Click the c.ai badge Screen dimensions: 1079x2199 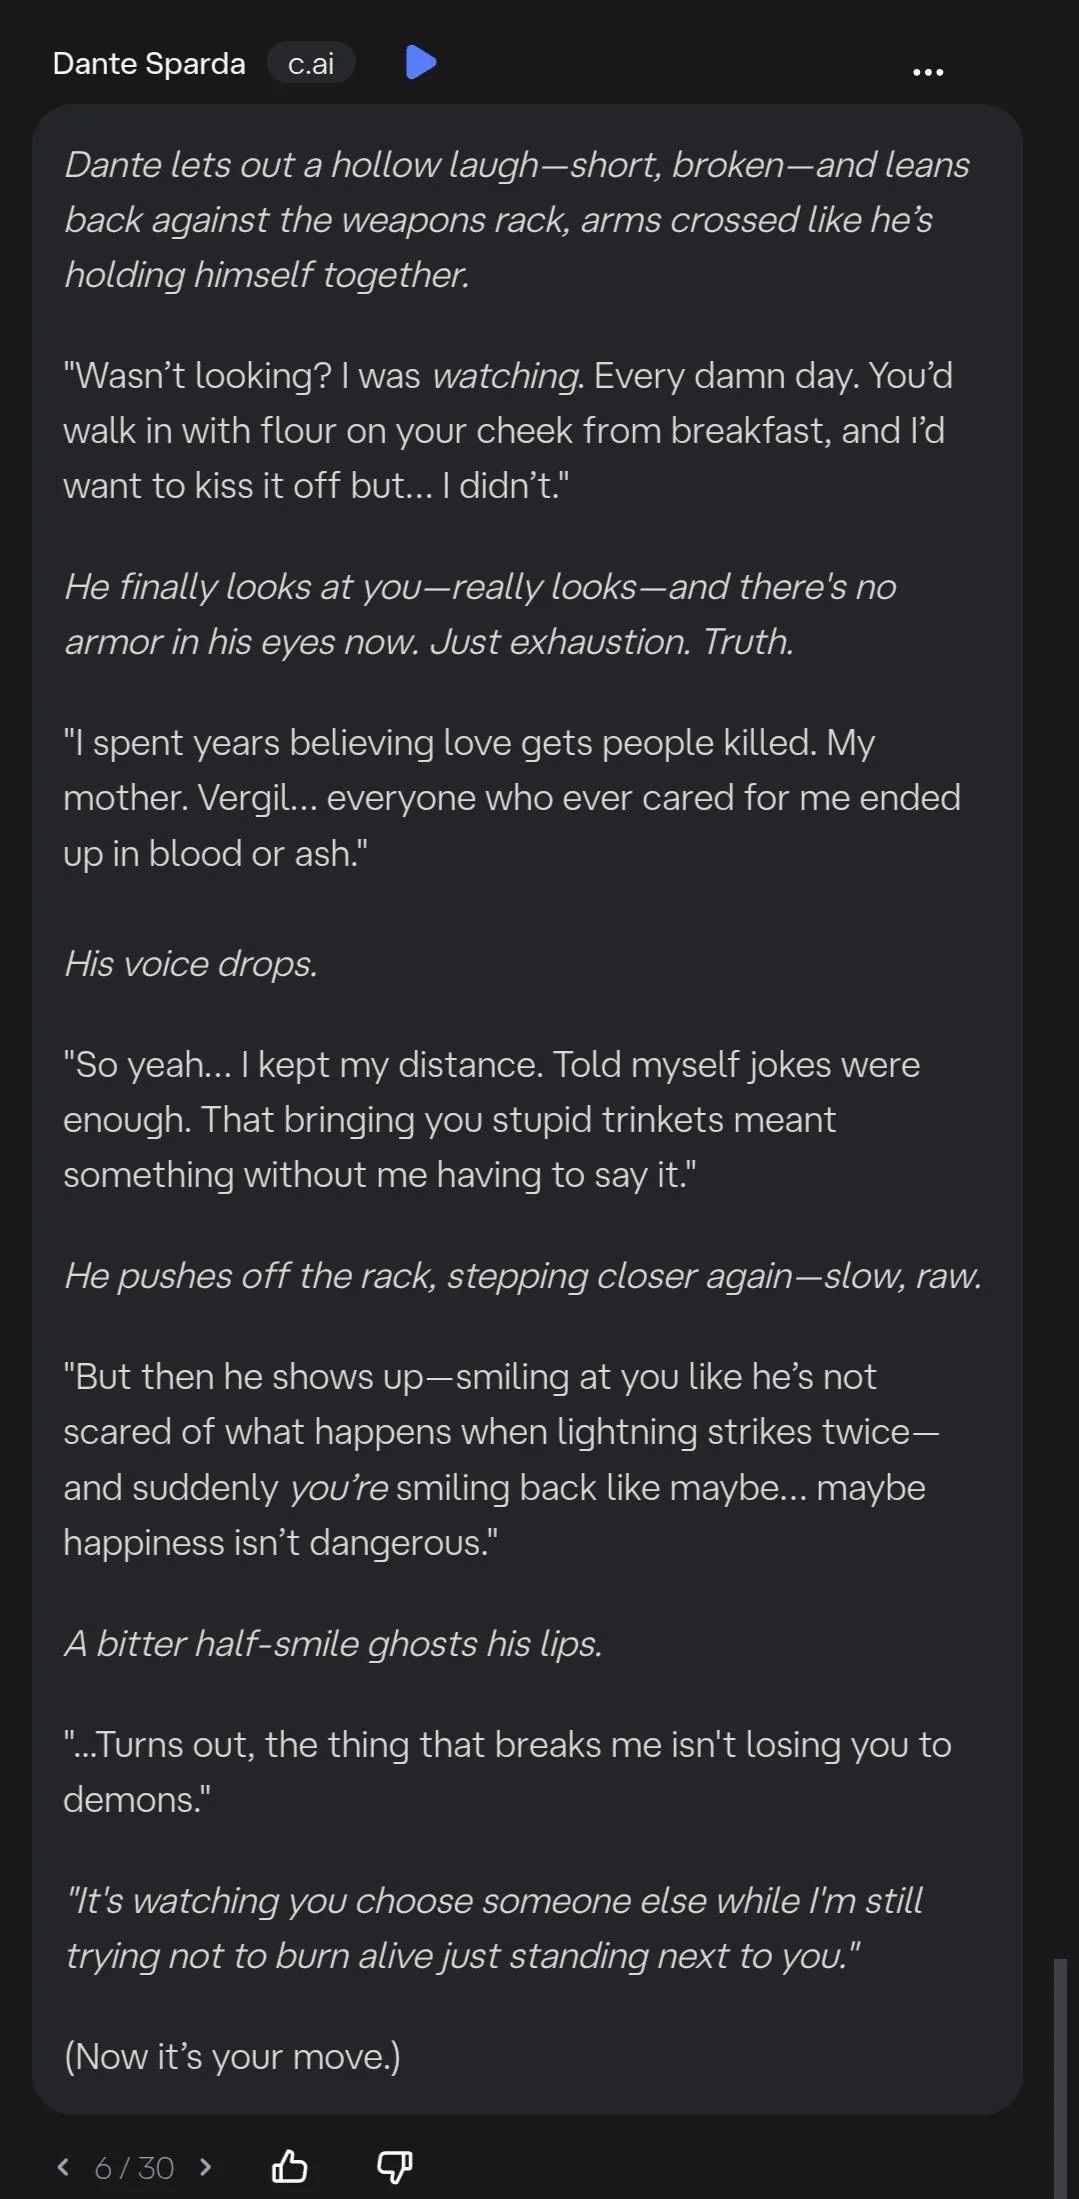pos(311,63)
